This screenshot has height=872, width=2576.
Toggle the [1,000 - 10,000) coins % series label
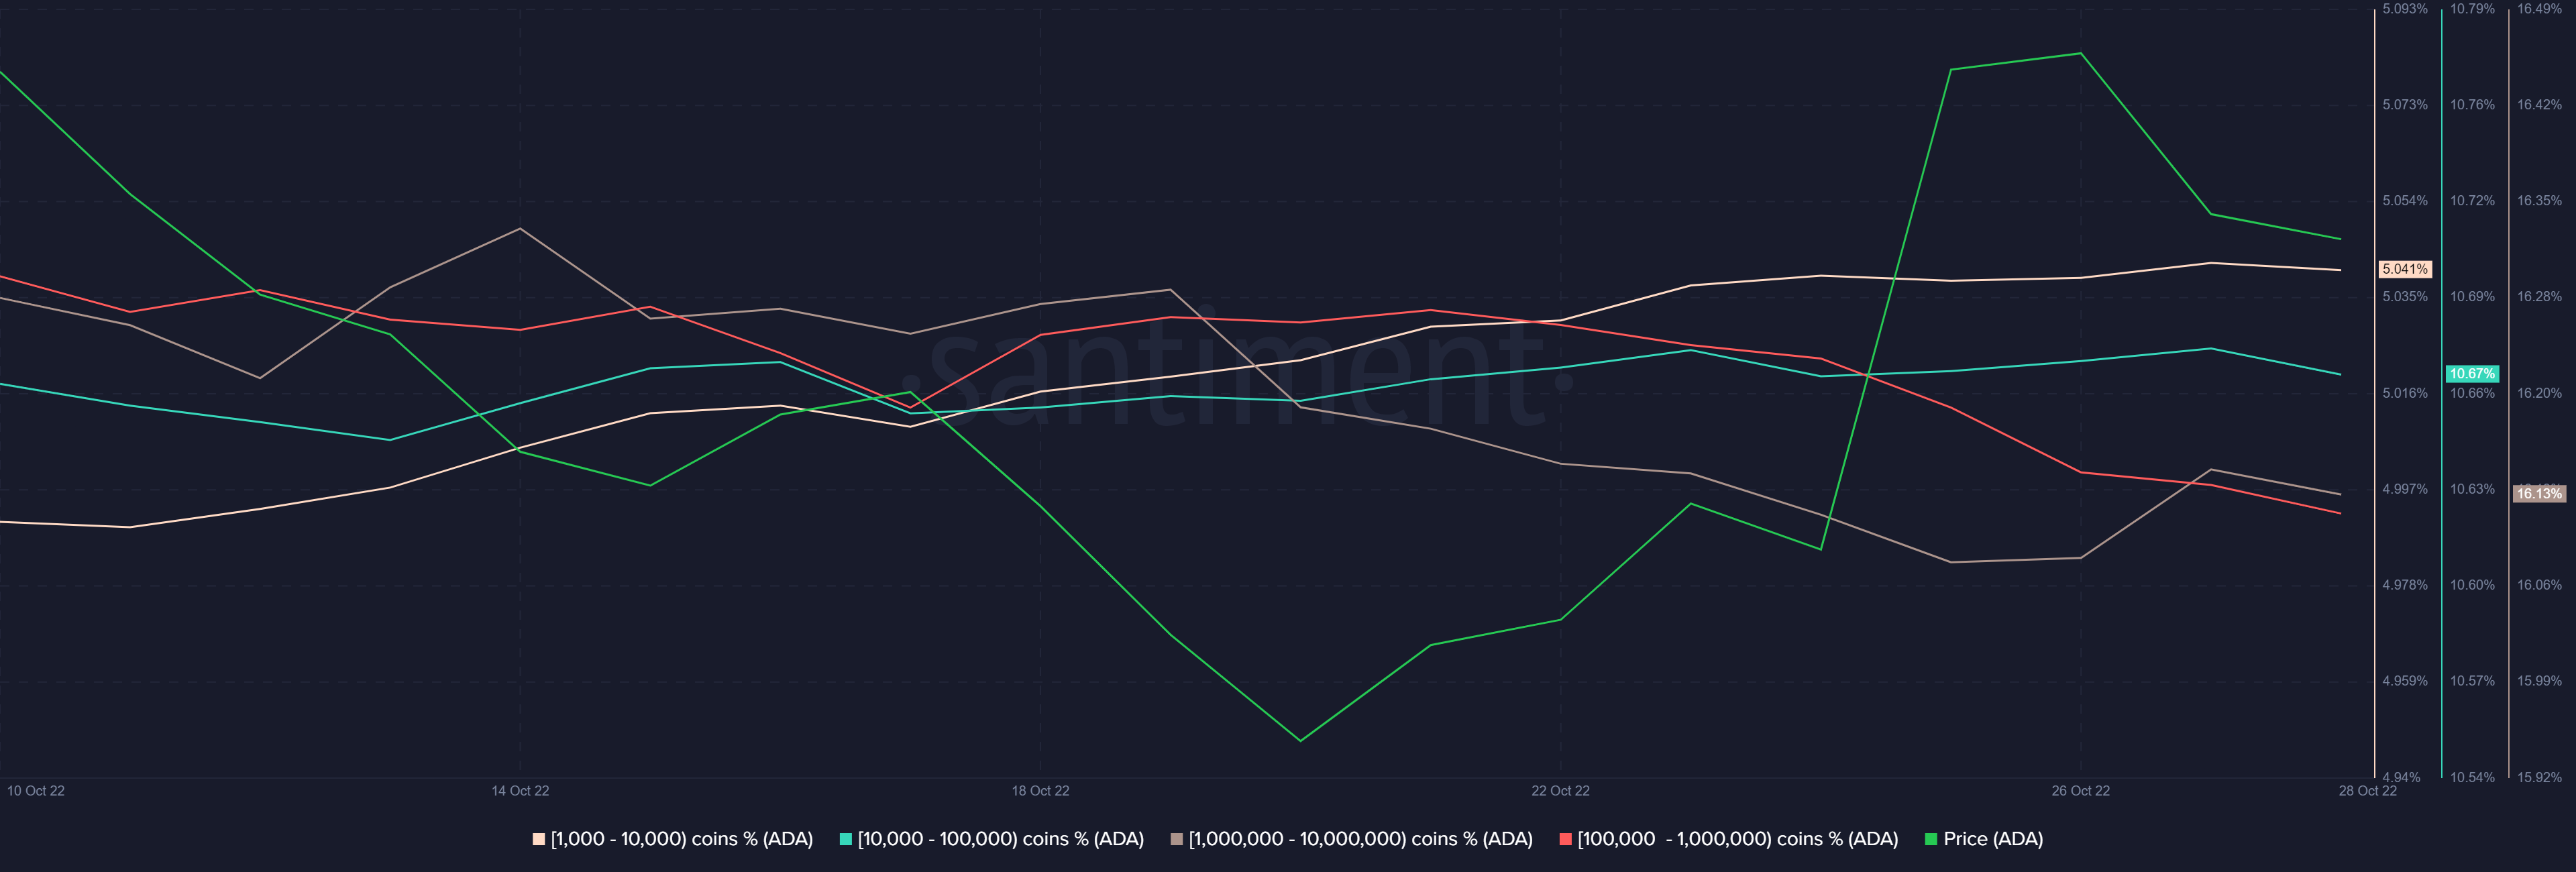click(x=682, y=839)
